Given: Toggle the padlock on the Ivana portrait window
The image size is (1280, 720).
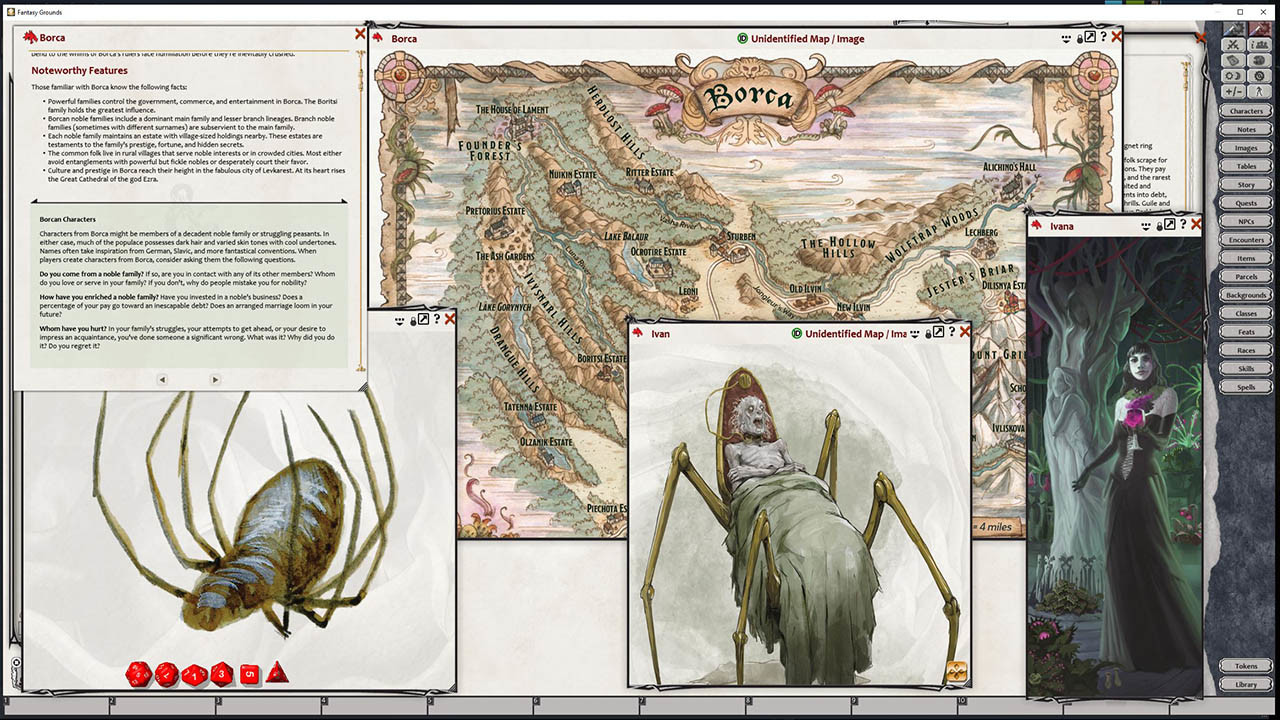Looking at the screenshot, I should click(1159, 225).
